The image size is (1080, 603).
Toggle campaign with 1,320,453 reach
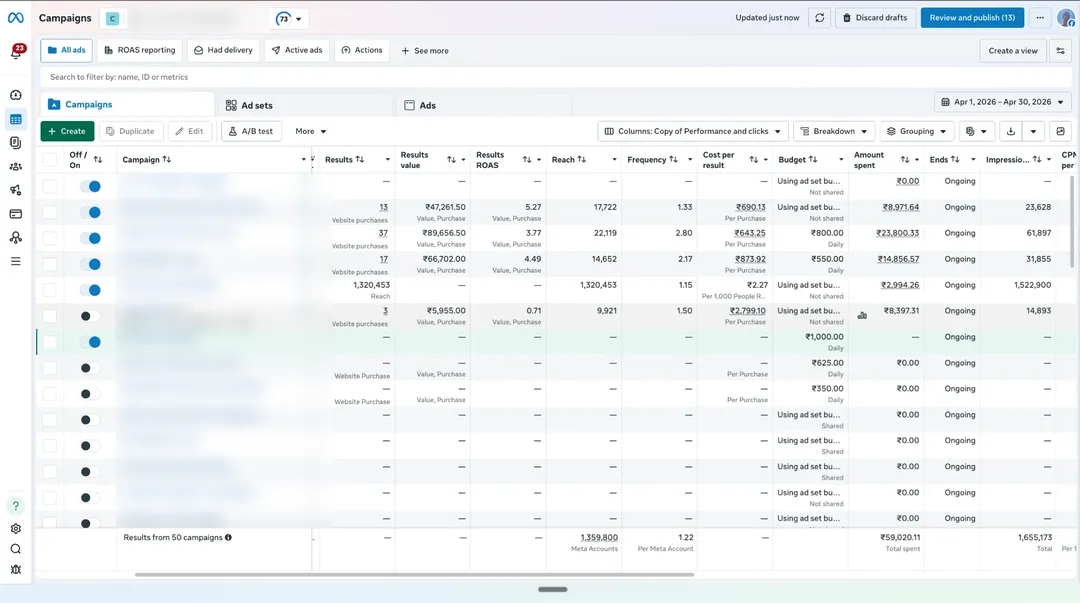click(x=90, y=290)
